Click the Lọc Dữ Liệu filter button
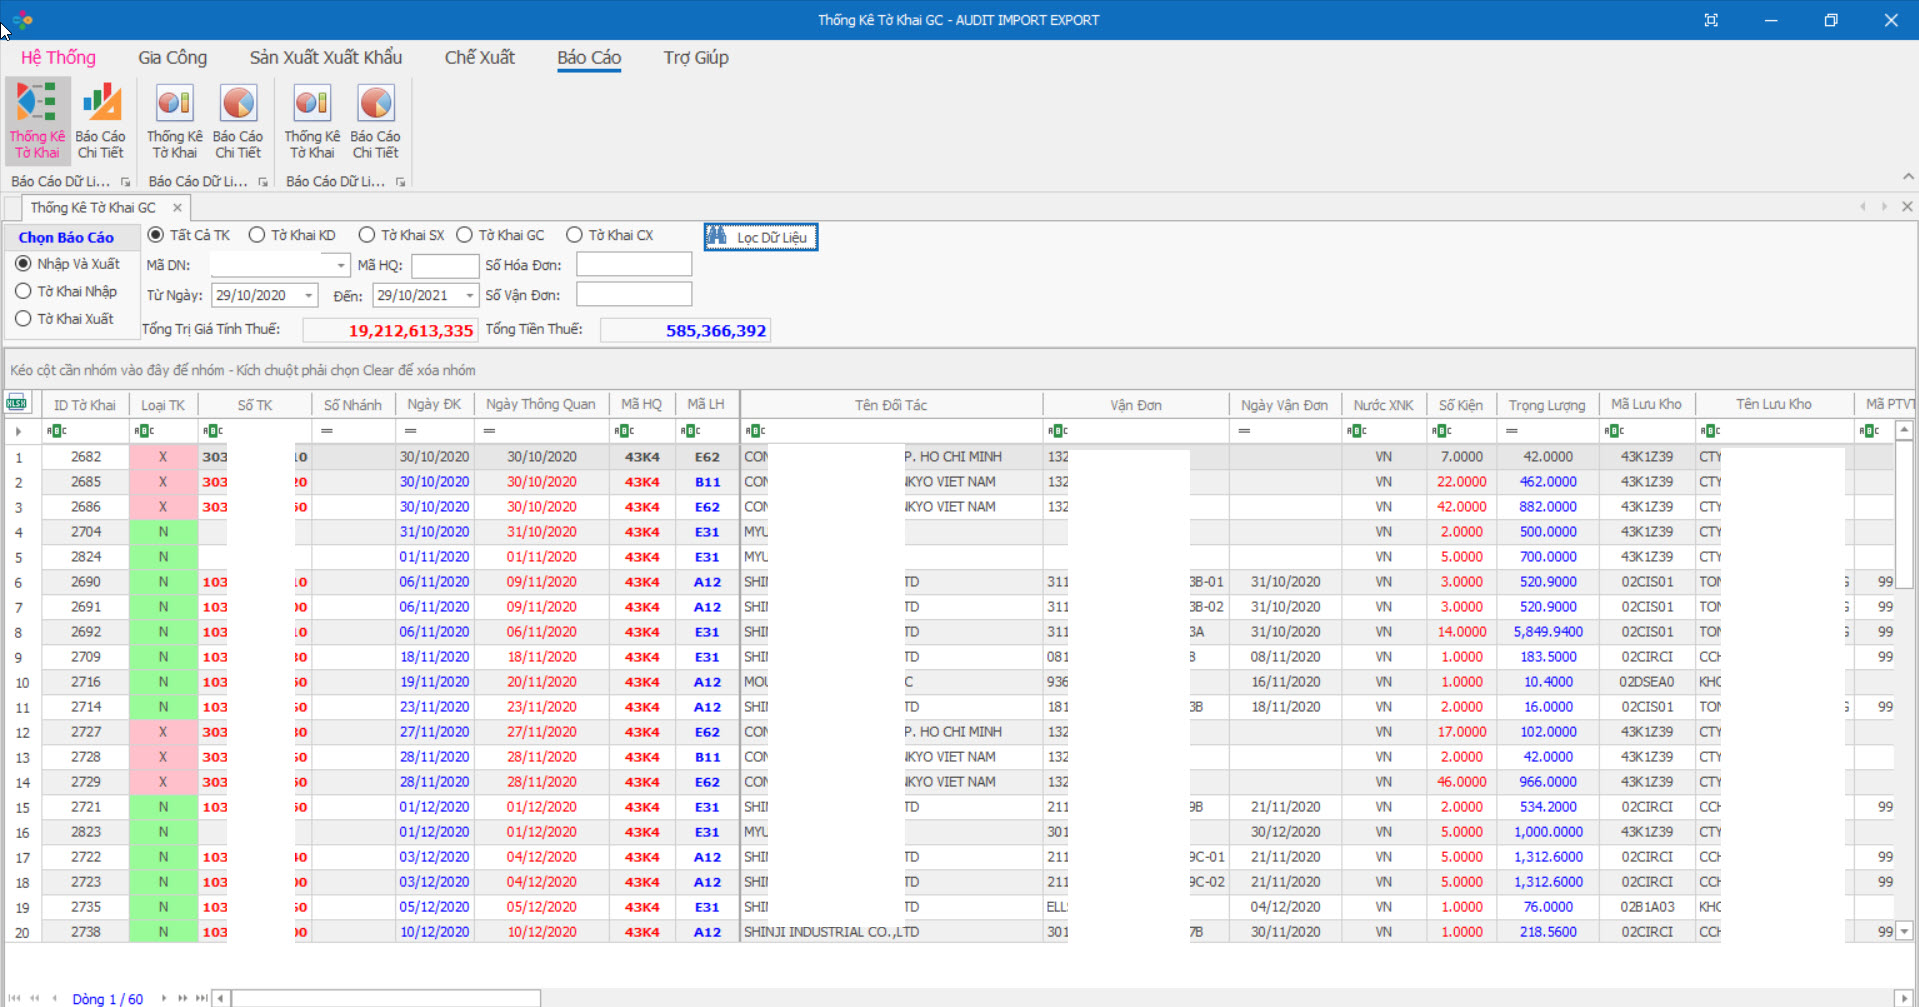The height and width of the screenshot is (1007, 1919). (x=760, y=237)
